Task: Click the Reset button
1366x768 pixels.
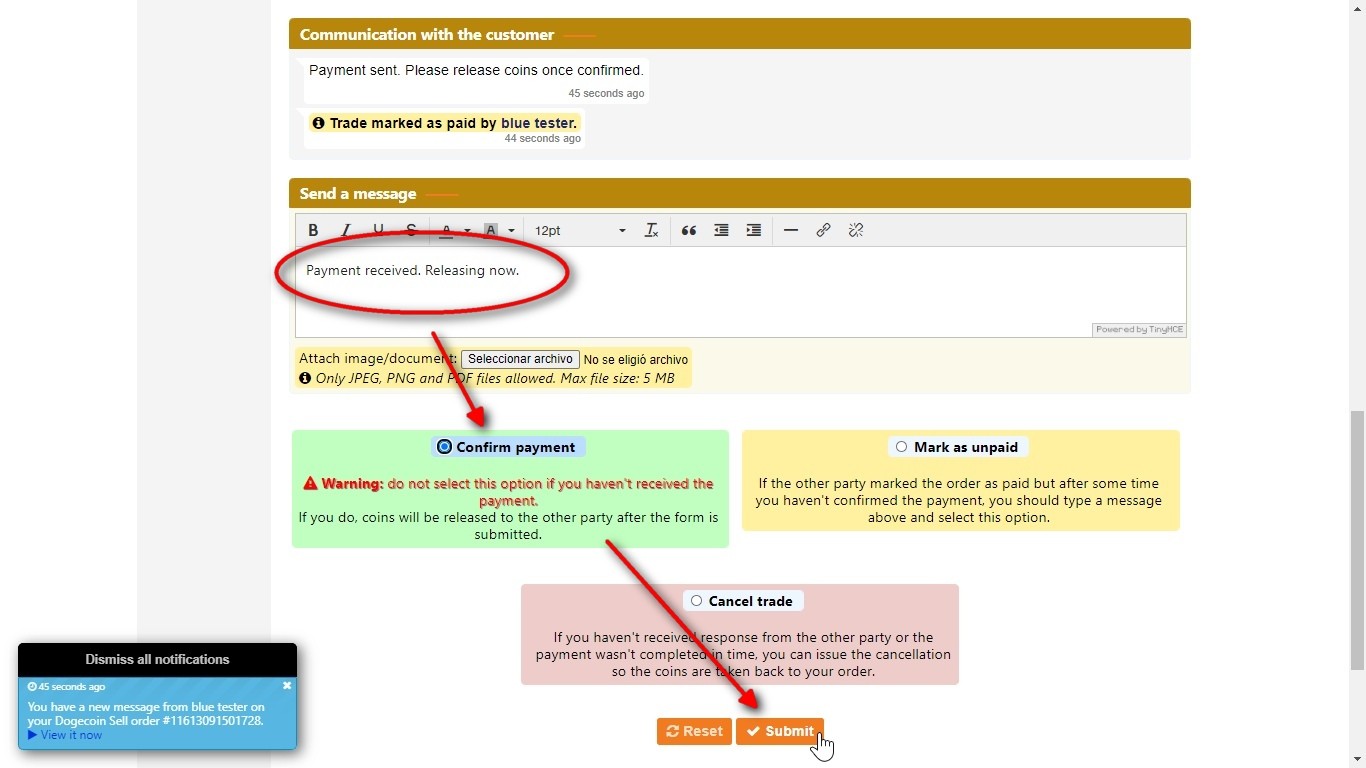Action: pyautogui.click(x=694, y=731)
